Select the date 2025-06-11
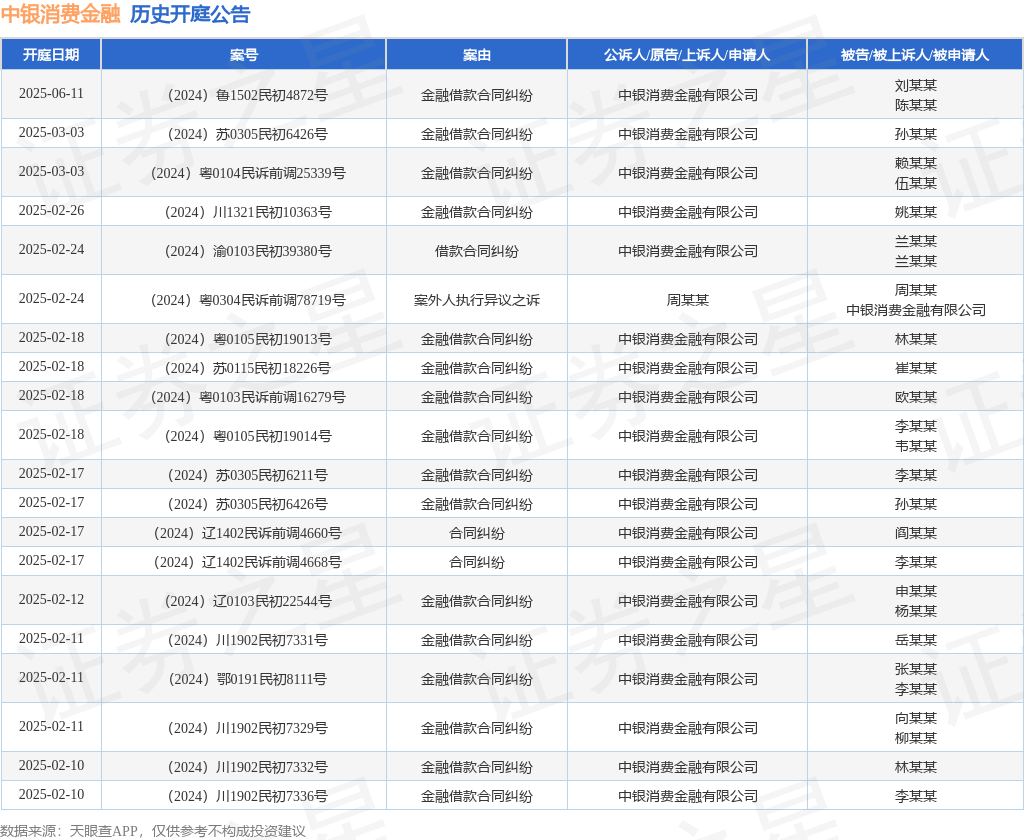1024x840 pixels. [x=52, y=93]
